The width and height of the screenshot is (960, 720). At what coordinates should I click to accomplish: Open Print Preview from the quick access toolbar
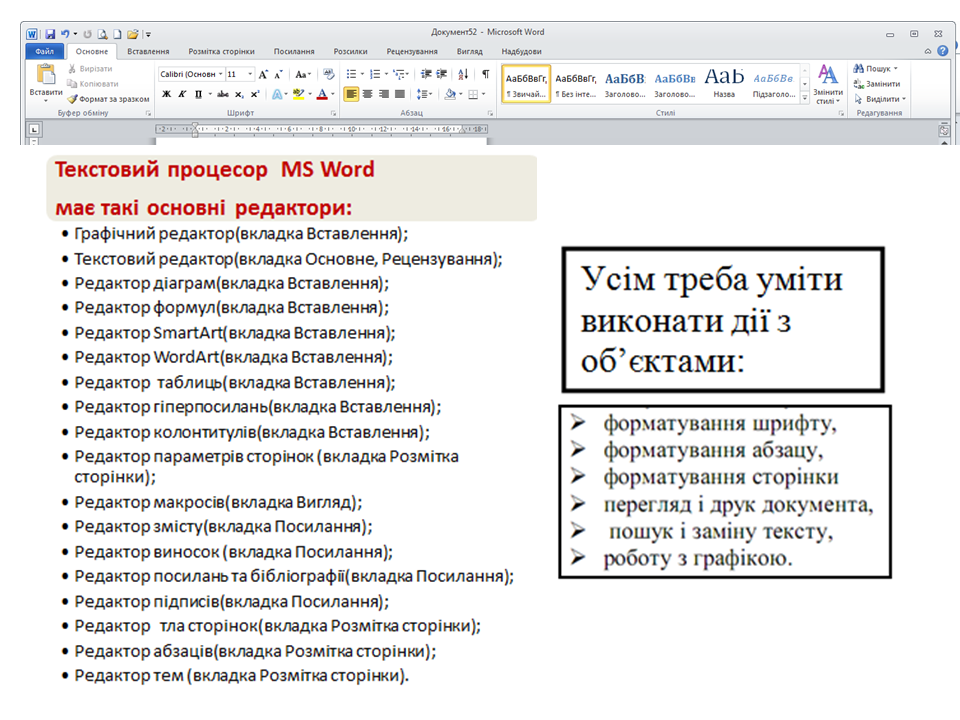pyautogui.click(x=102, y=34)
